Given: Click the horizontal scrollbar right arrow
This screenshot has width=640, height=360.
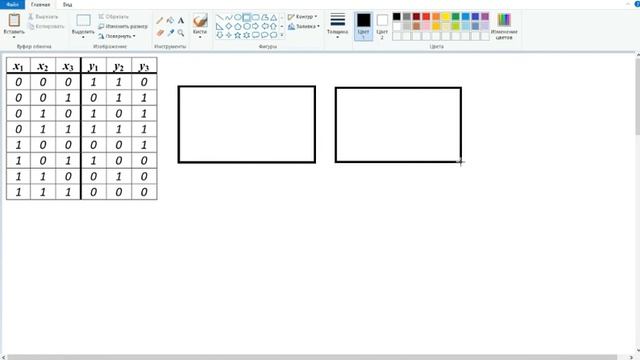Looking at the screenshot, I should (x=631, y=357).
